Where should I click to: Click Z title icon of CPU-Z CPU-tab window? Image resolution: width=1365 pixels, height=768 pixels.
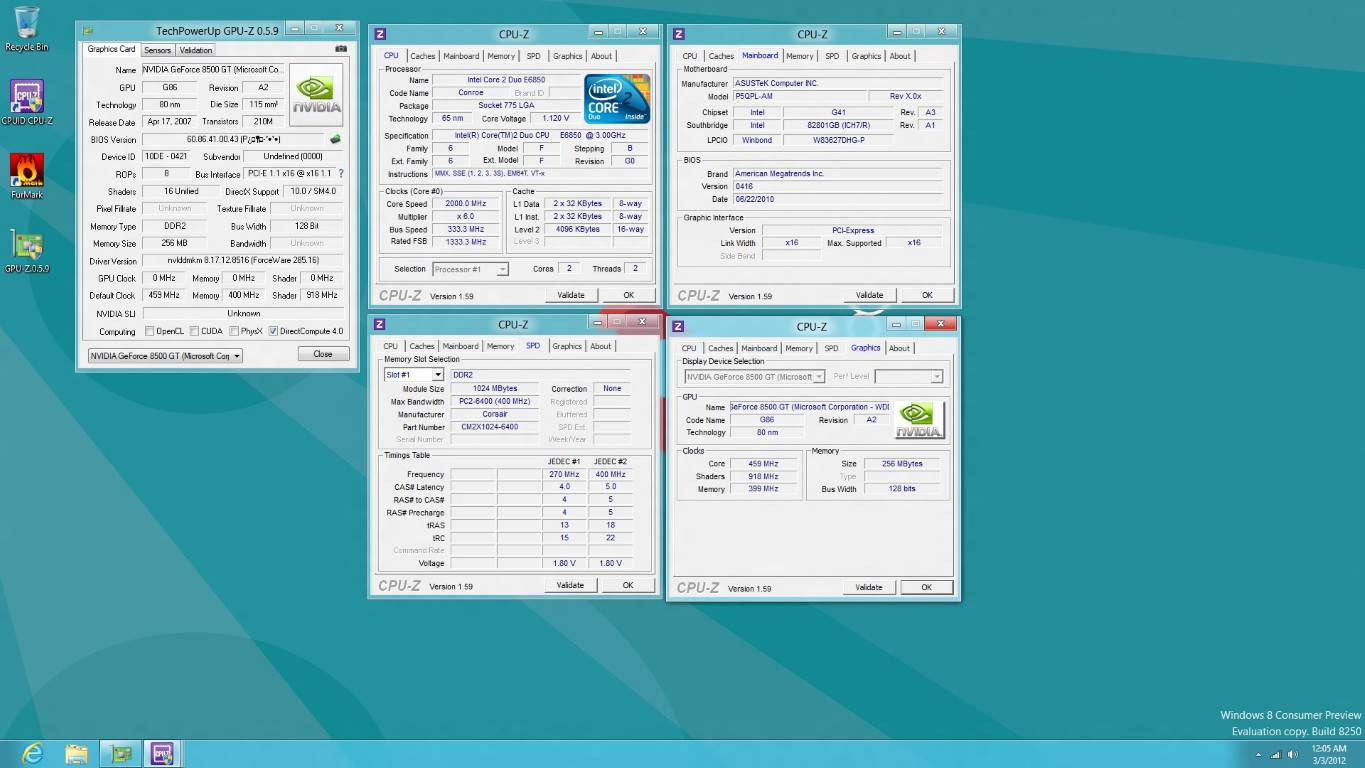click(380, 33)
